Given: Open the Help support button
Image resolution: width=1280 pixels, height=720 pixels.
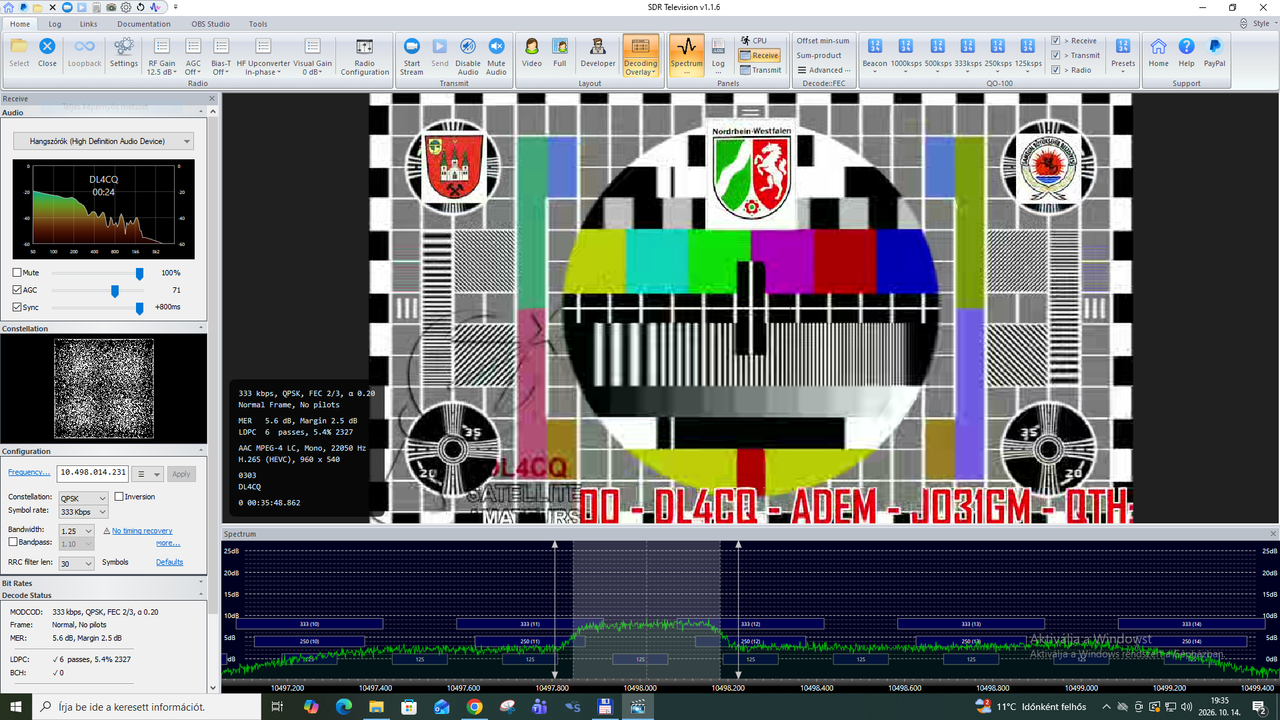Looking at the screenshot, I should click(x=1186, y=53).
